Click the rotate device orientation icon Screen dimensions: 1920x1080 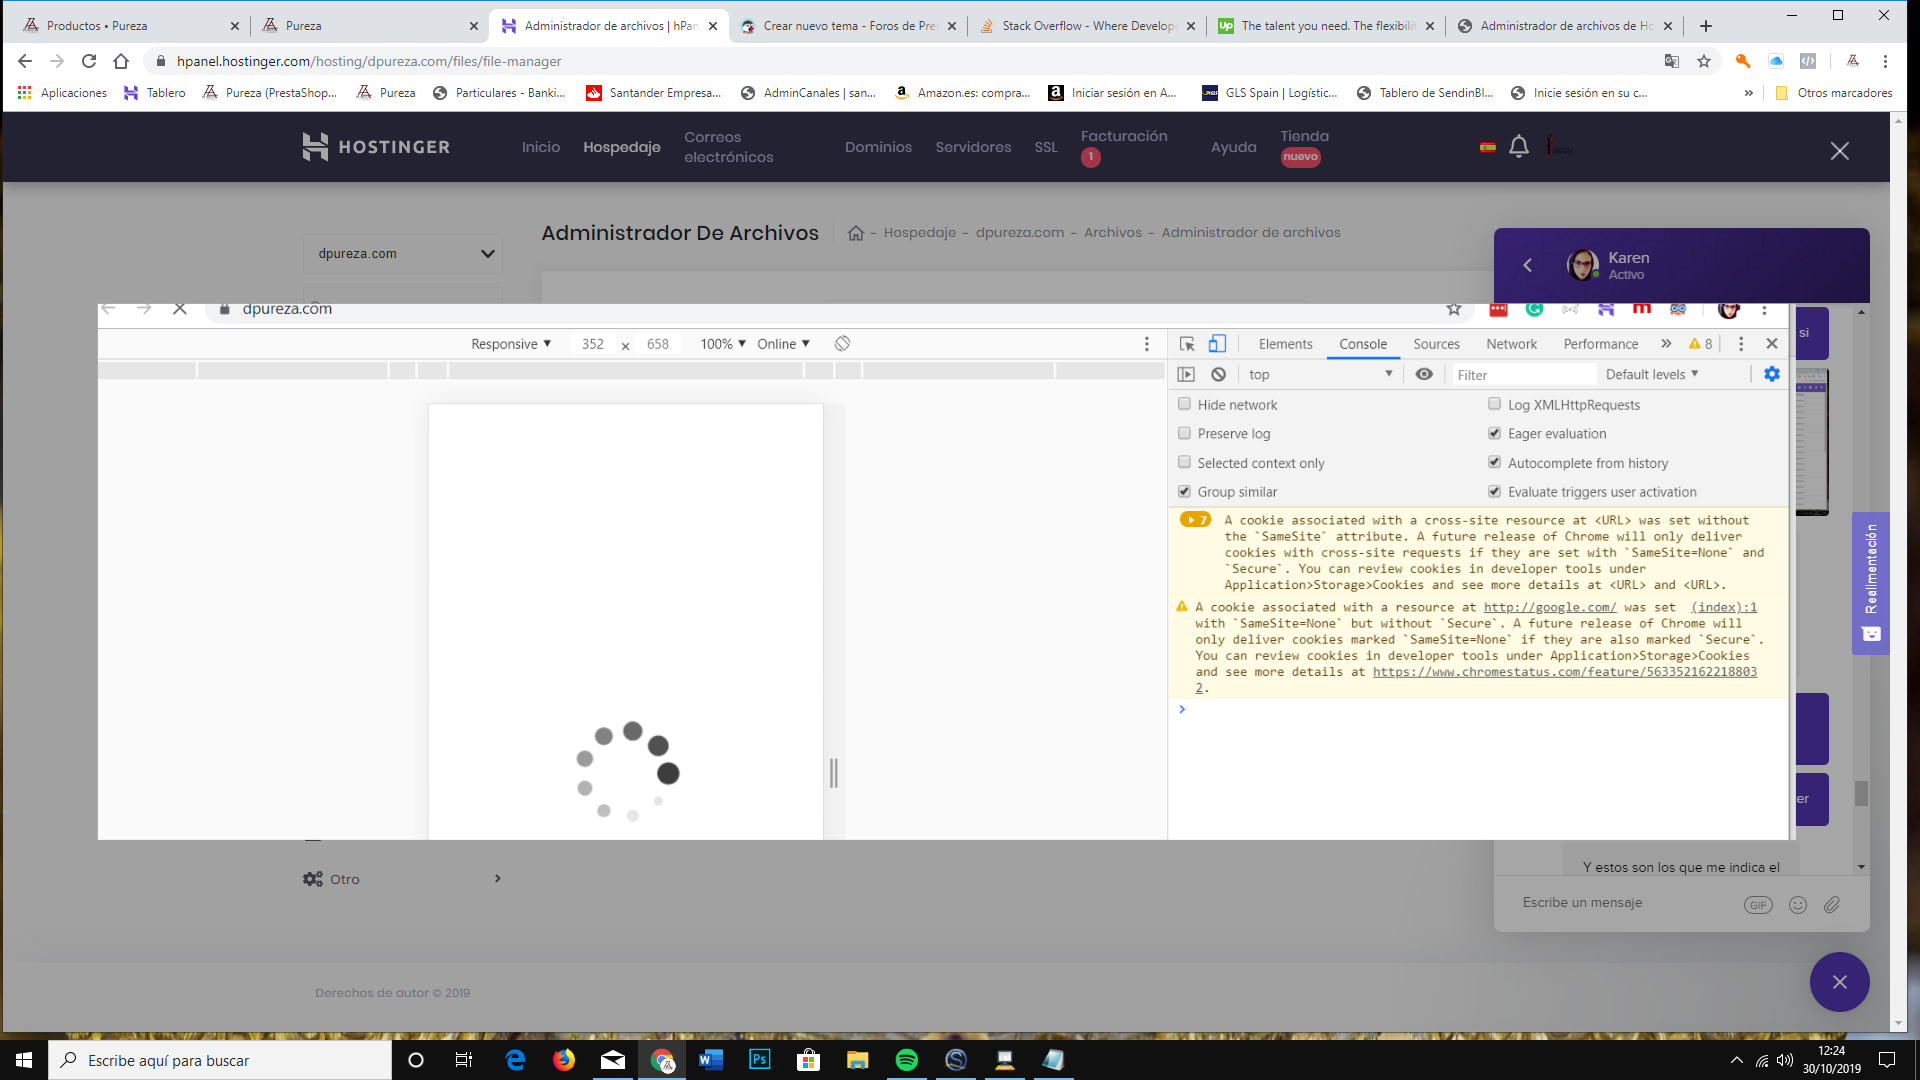[x=842, y=344]
